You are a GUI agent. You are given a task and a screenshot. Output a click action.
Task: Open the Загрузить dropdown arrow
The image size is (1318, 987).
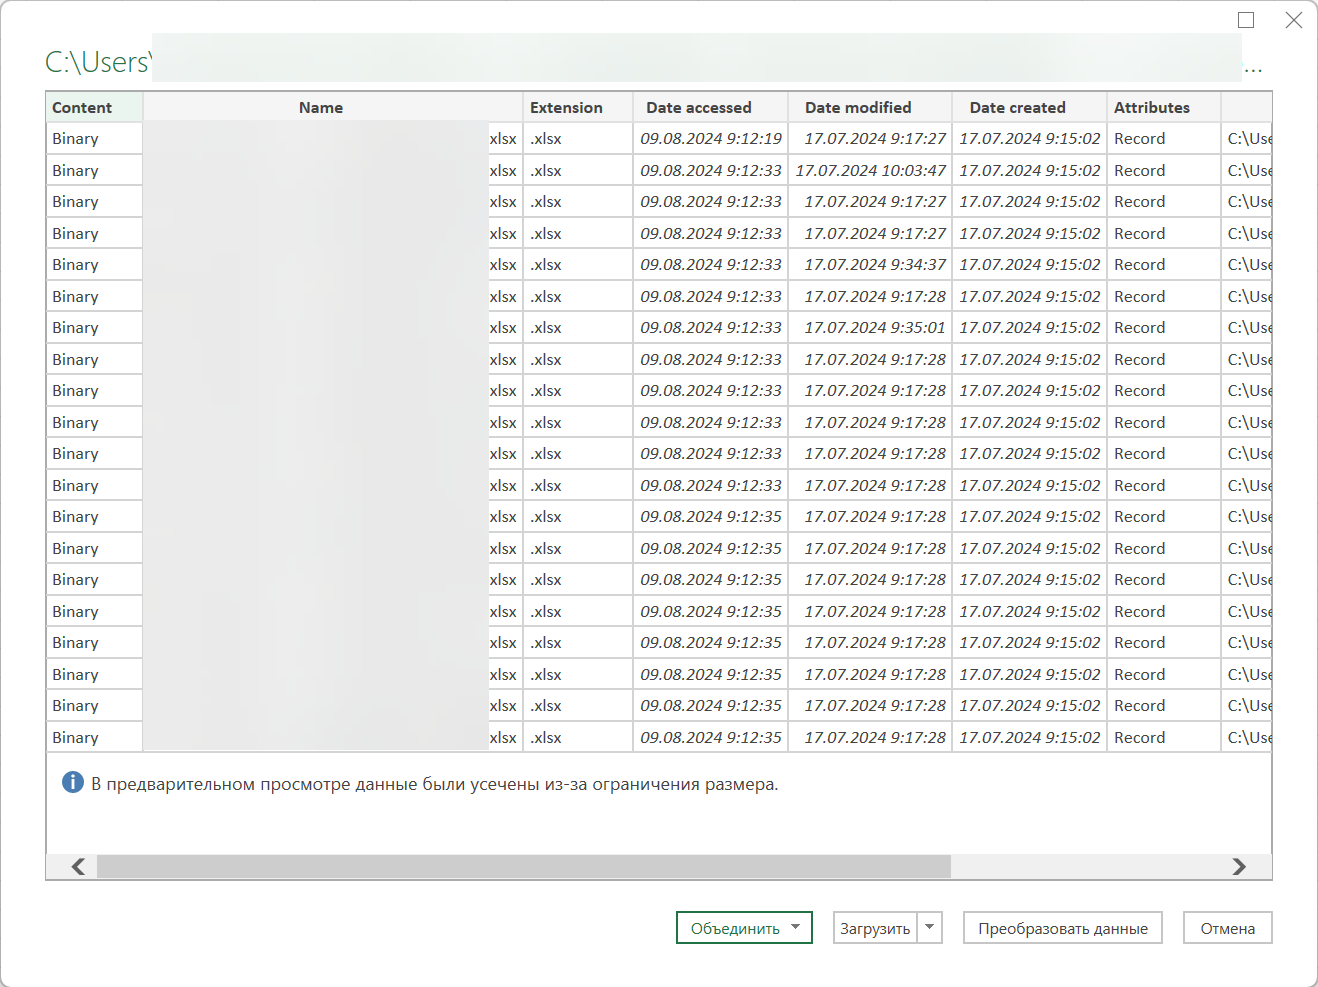[x=930, y=927]
